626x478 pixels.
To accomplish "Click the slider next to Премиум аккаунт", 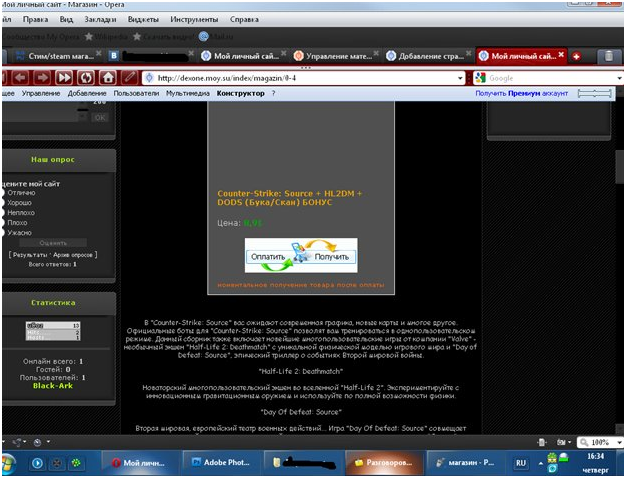I will 594,93.
